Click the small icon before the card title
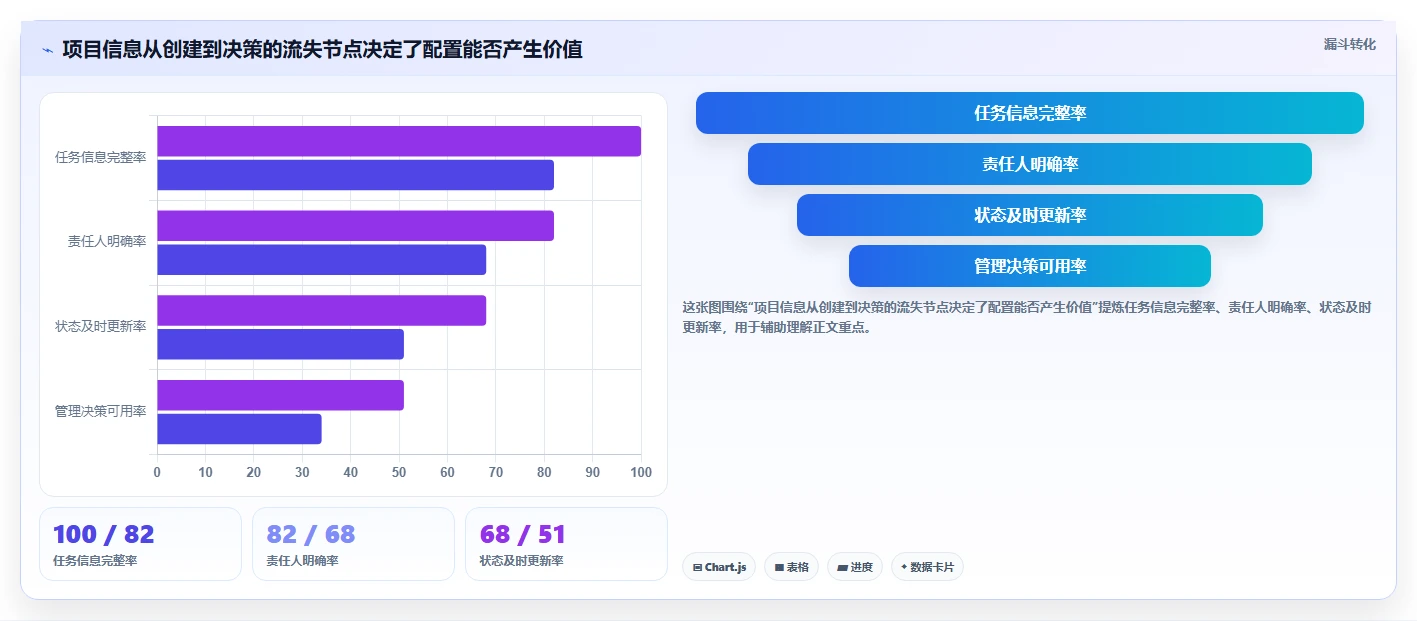Image resolution: width=1417 pixels, height=621 pixels. coord(47,50)
